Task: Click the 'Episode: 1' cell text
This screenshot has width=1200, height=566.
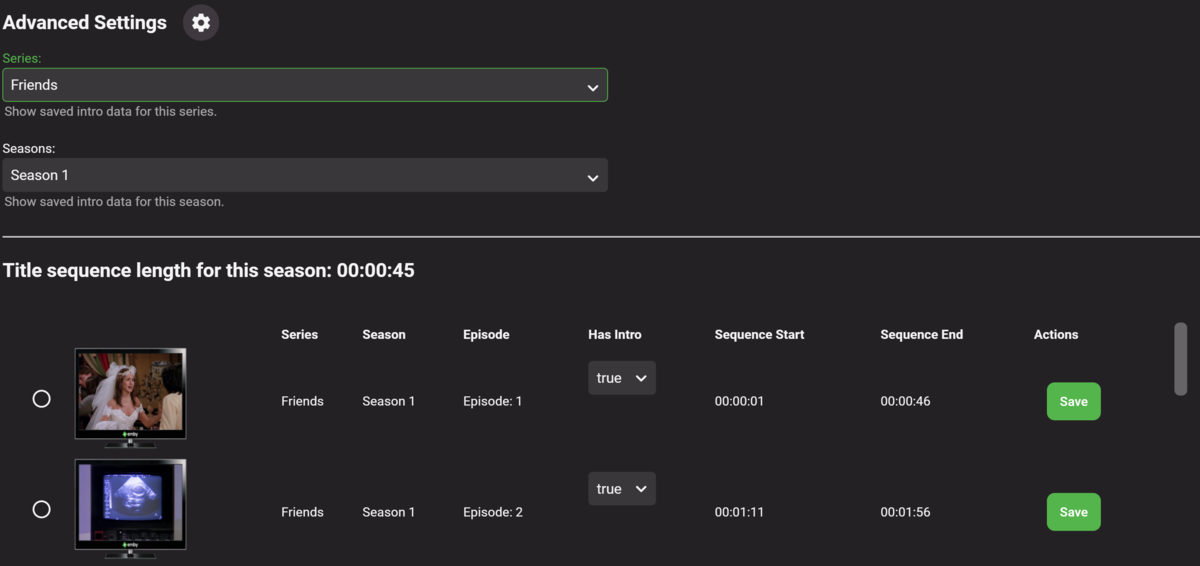Action: click(493, 401)
